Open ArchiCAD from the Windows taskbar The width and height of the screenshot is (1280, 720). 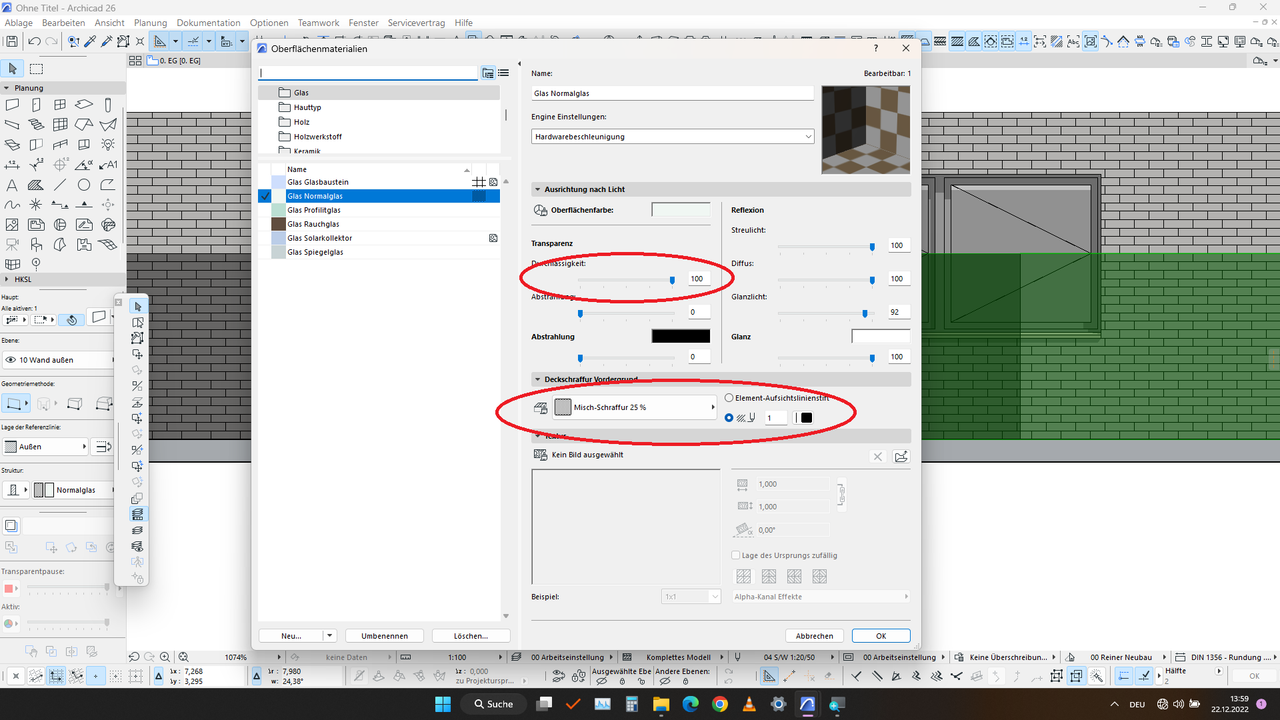(x=806, y=704)
